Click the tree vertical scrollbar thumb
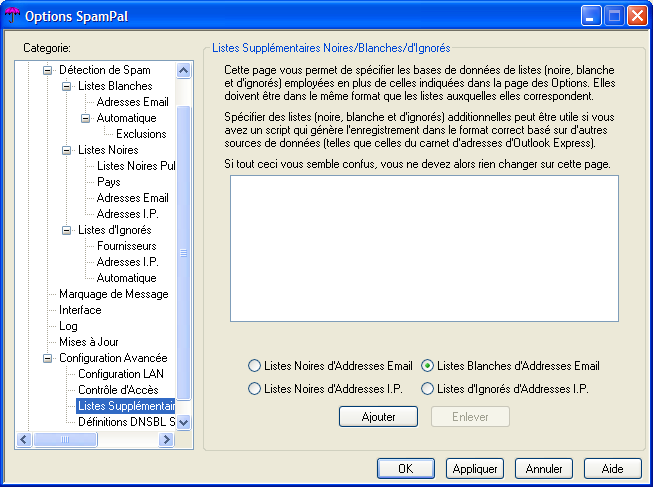Viewport: 653px width, 487px height. [x=184, y=253]
